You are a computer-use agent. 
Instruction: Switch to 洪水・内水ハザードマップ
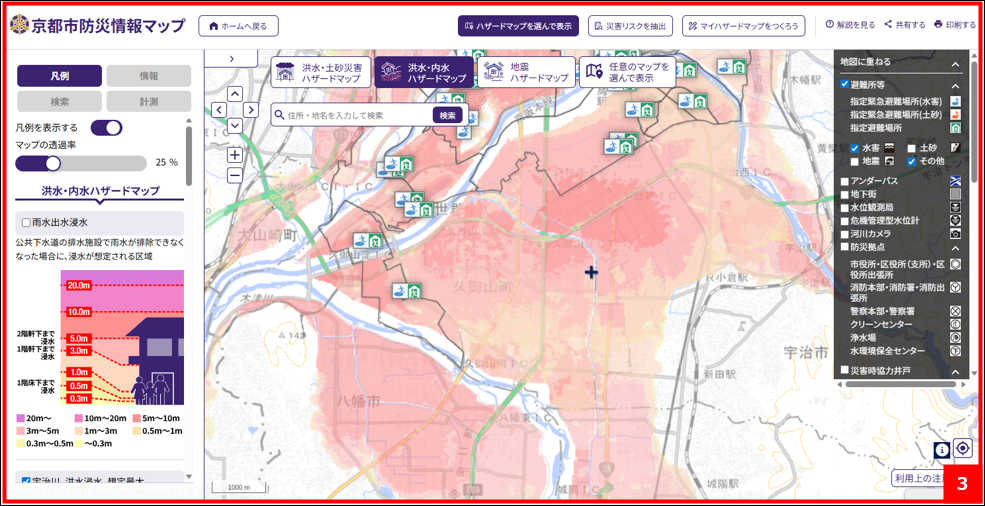tap(424, 72)
